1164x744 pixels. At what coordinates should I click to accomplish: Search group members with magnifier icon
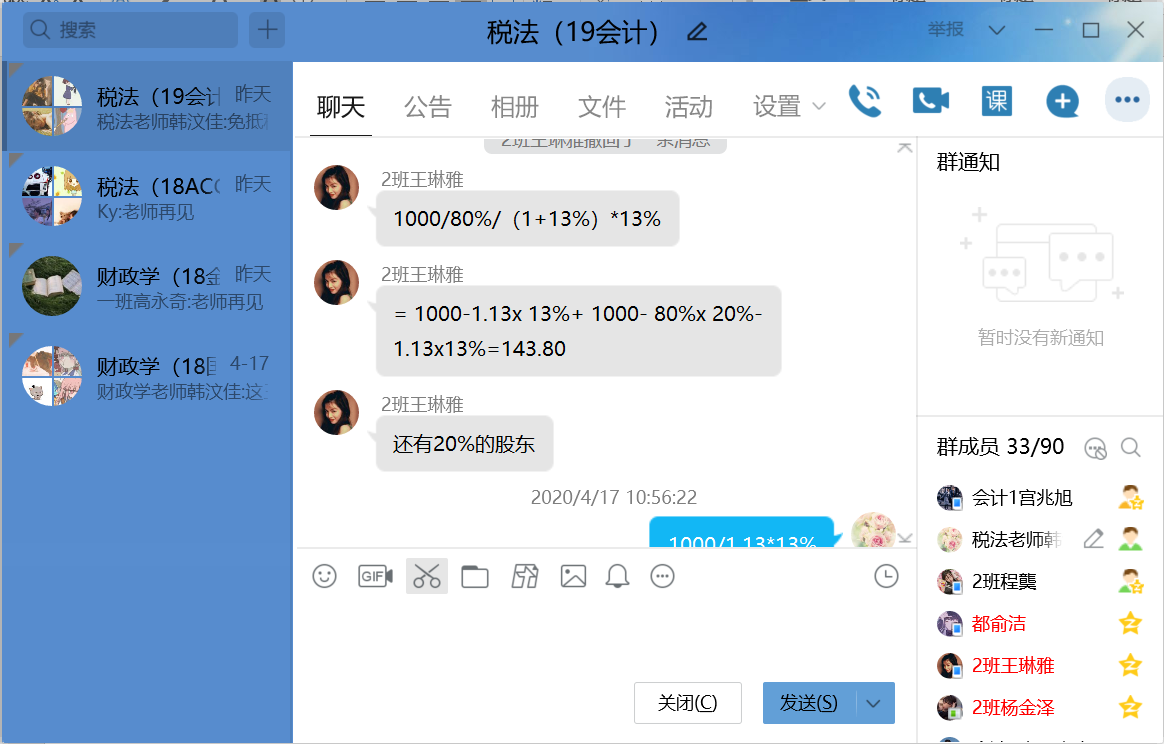[1130, 447]
